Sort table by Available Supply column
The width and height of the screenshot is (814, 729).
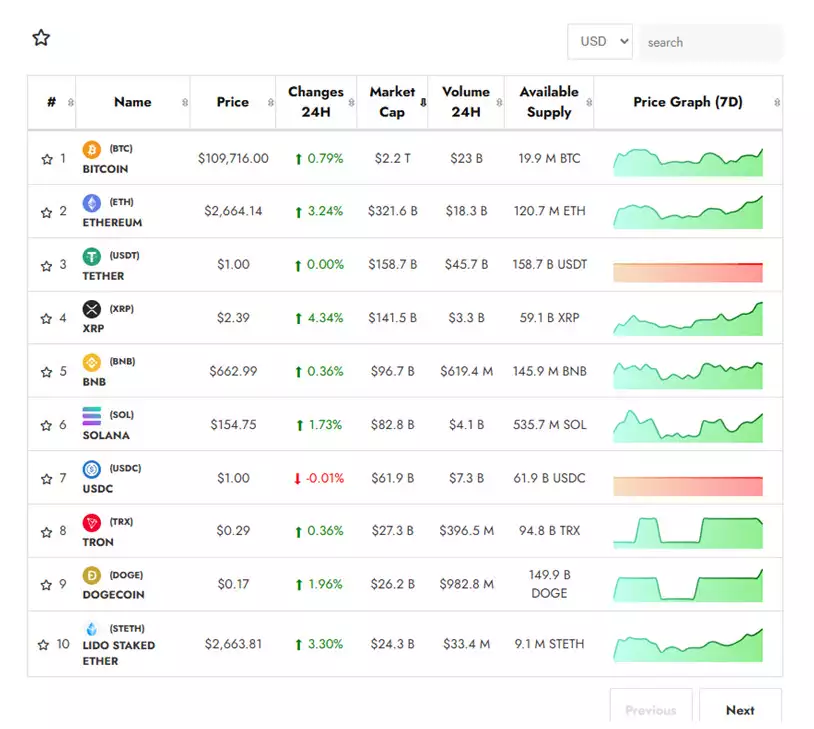point(549,102)
